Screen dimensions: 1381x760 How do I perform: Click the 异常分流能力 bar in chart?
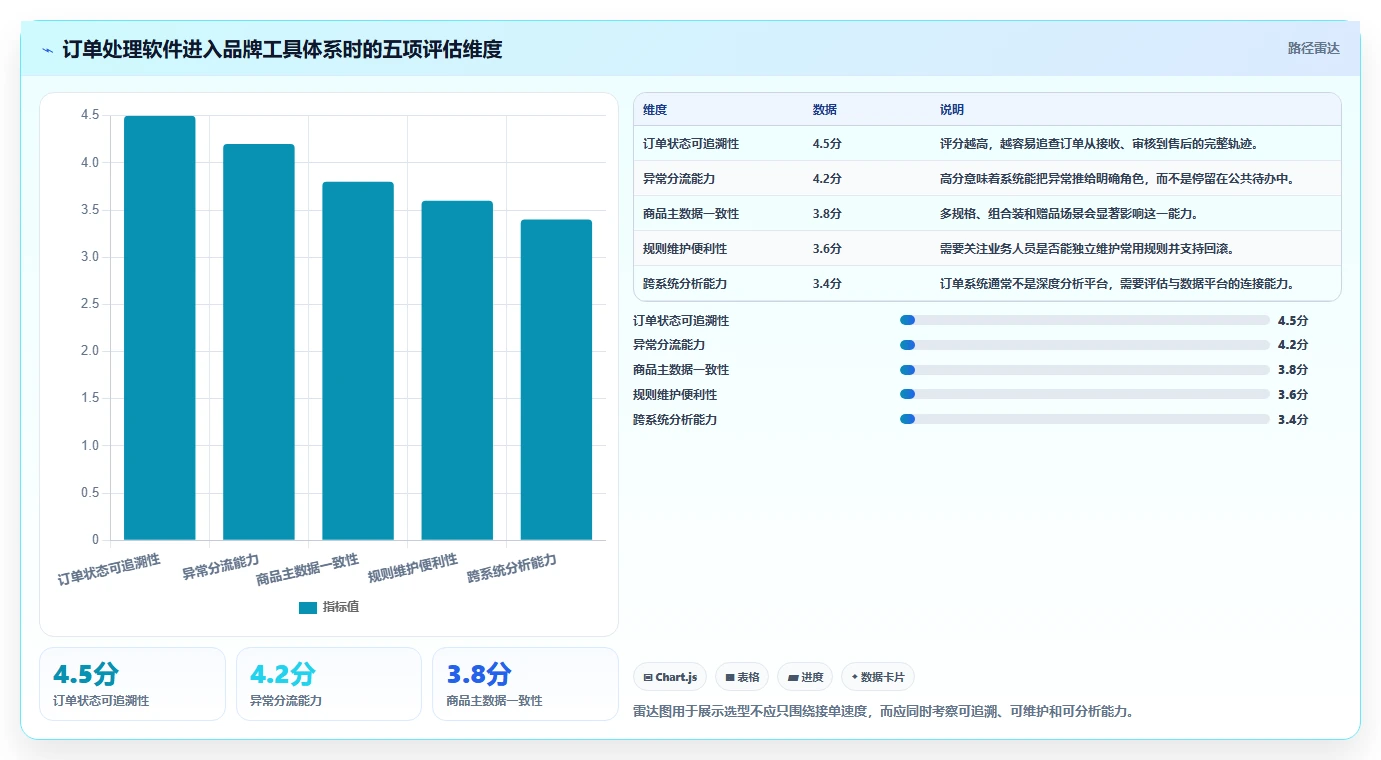(x=258, y=342)
